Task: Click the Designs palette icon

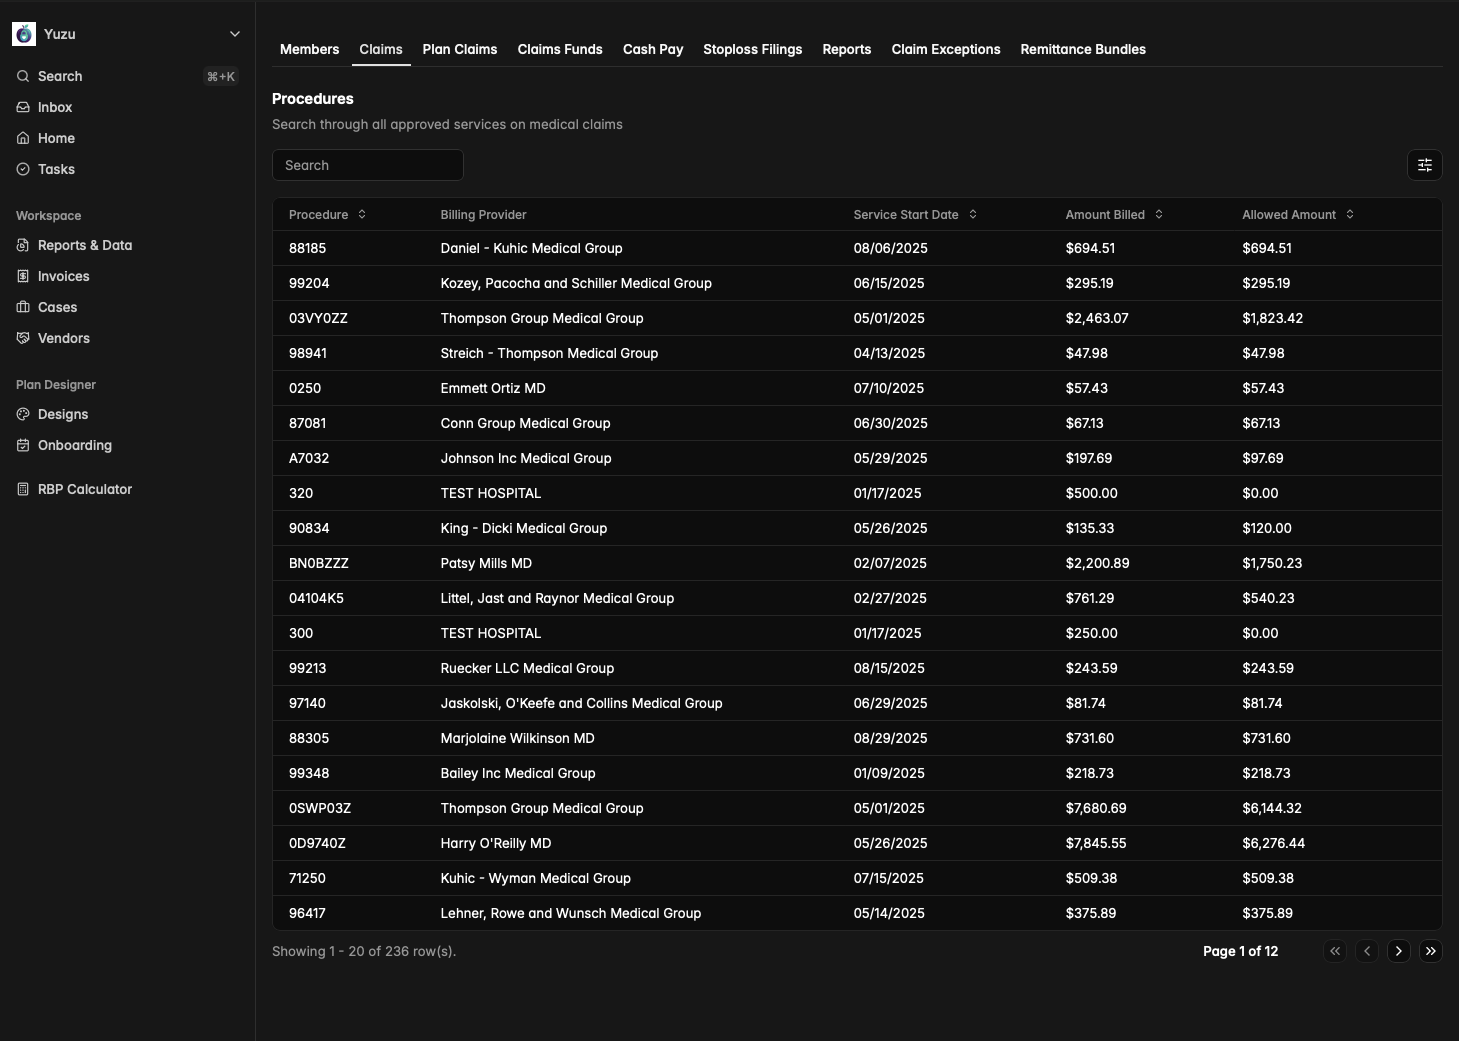Action: 23,414
